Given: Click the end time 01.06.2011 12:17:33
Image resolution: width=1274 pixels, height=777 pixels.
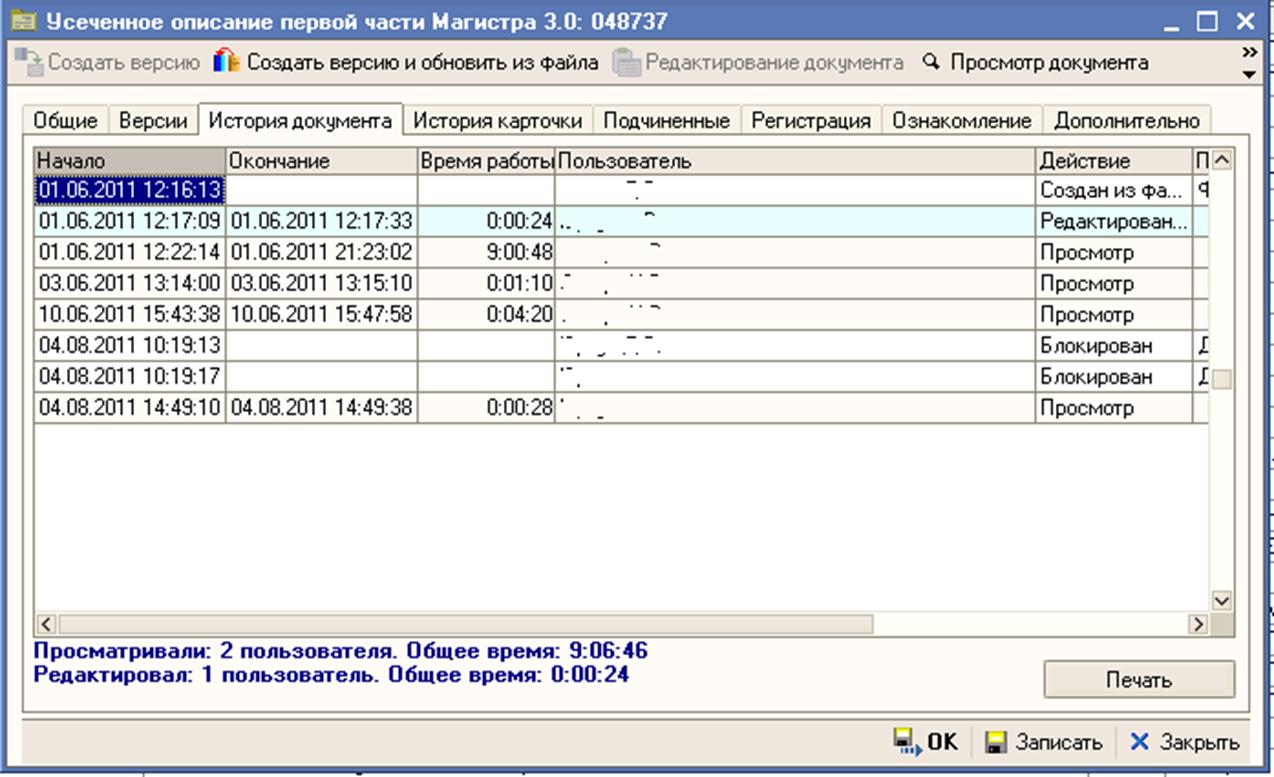Looking at the screenshot, I should coord(321,221).
